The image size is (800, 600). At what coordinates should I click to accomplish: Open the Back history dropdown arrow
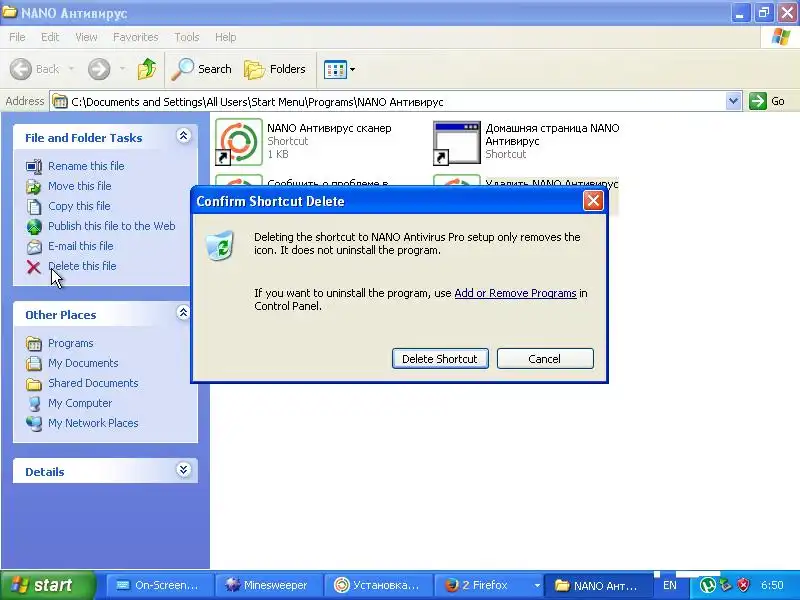click(x=71, y=69)
